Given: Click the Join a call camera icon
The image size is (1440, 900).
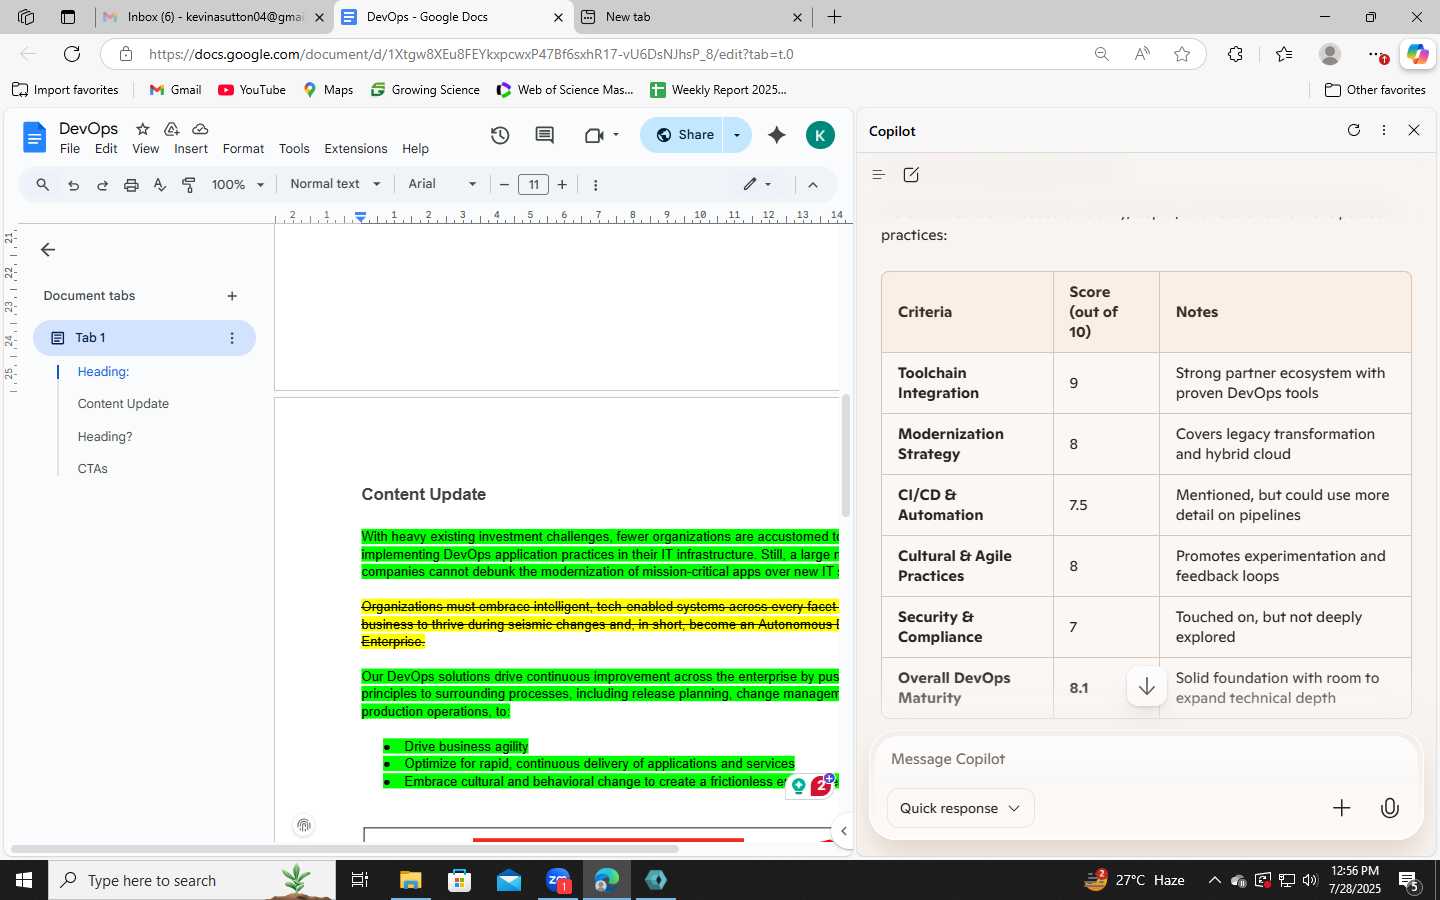Looking at the screenshot, I should point(594,135).
